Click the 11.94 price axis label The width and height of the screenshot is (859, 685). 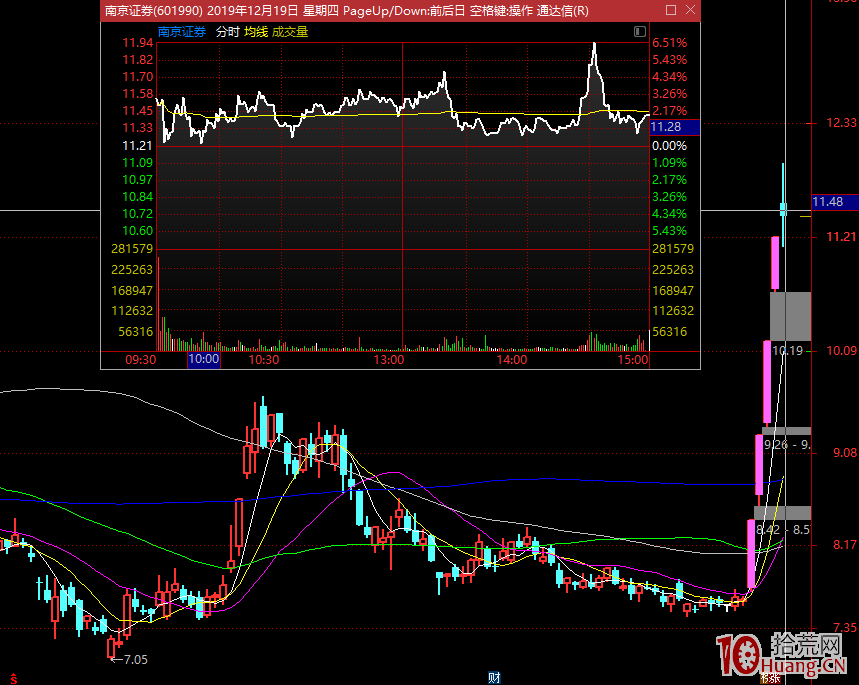point(138,43)
